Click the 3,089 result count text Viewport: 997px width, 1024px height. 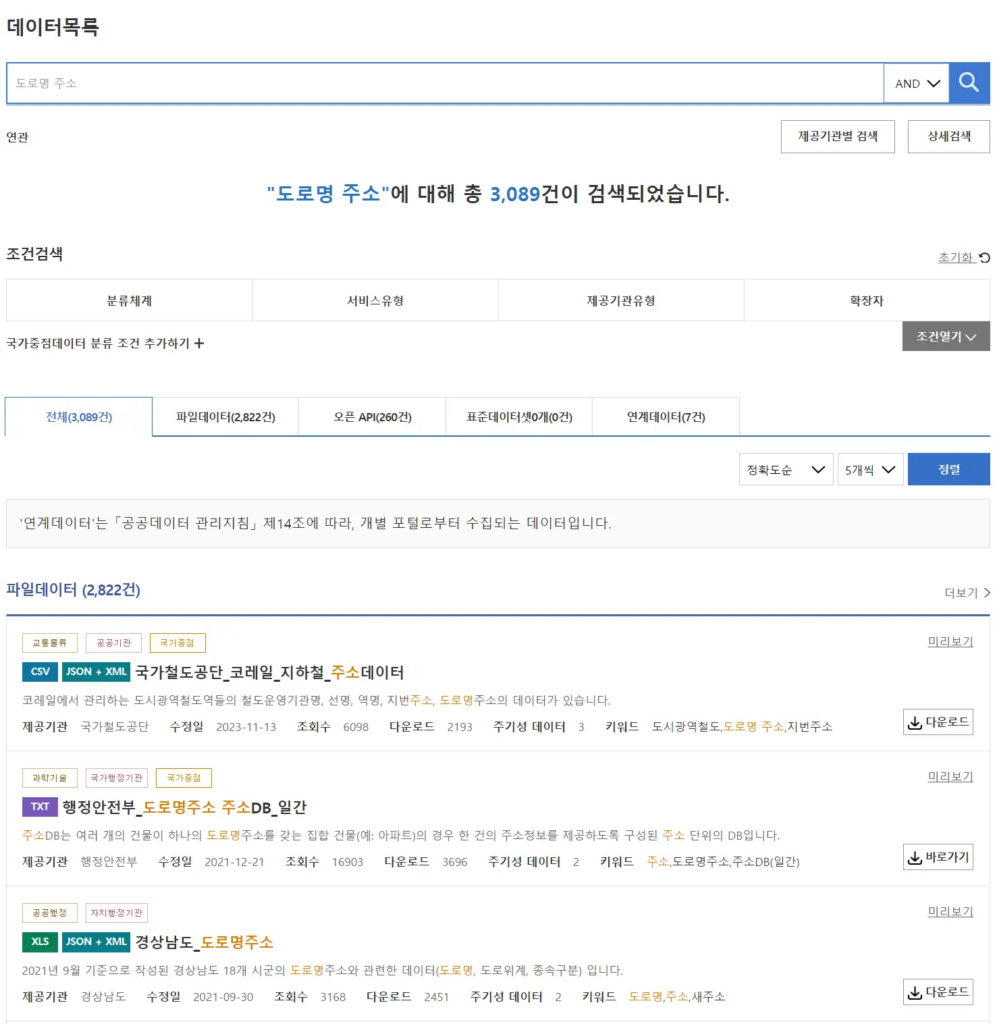515,194
